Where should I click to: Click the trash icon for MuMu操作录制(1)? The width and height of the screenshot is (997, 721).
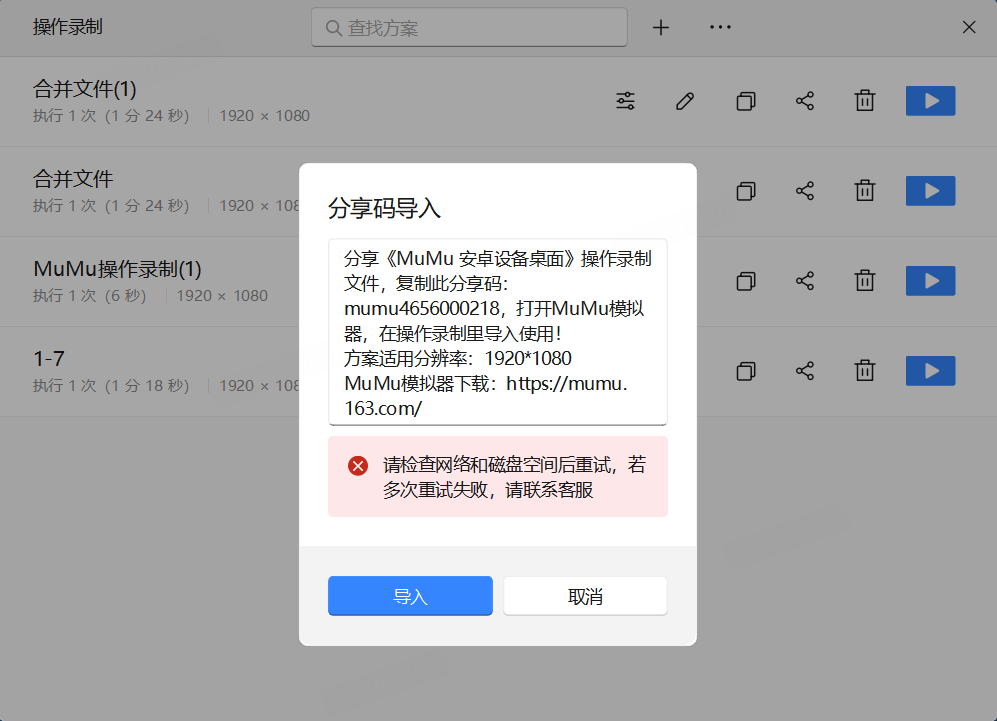865,281
